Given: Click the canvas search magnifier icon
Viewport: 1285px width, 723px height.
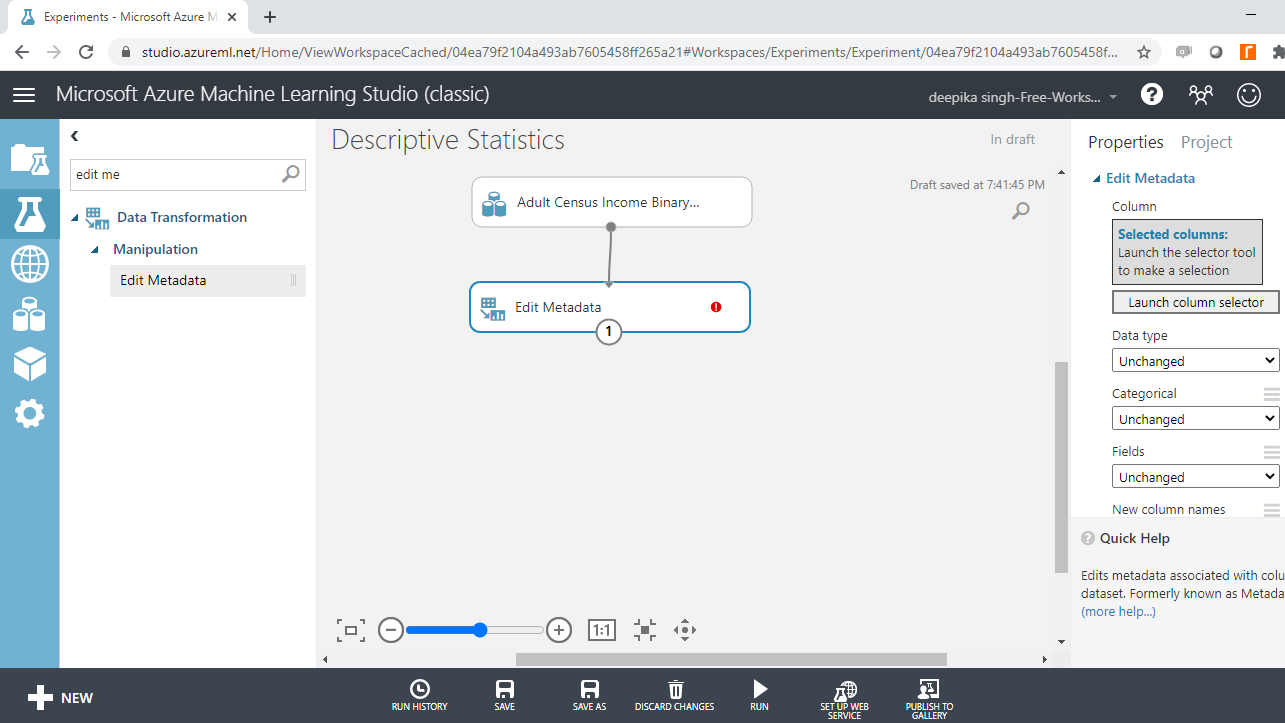Looking at the screenshot, I should (1020, 210).
